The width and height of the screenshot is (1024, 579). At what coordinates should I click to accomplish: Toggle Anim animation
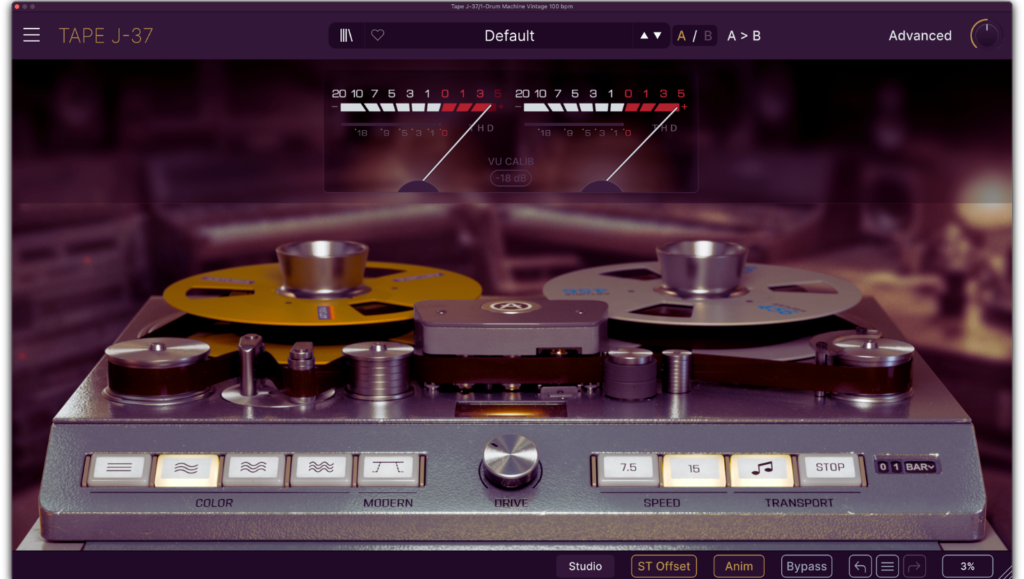click(739, 566)
